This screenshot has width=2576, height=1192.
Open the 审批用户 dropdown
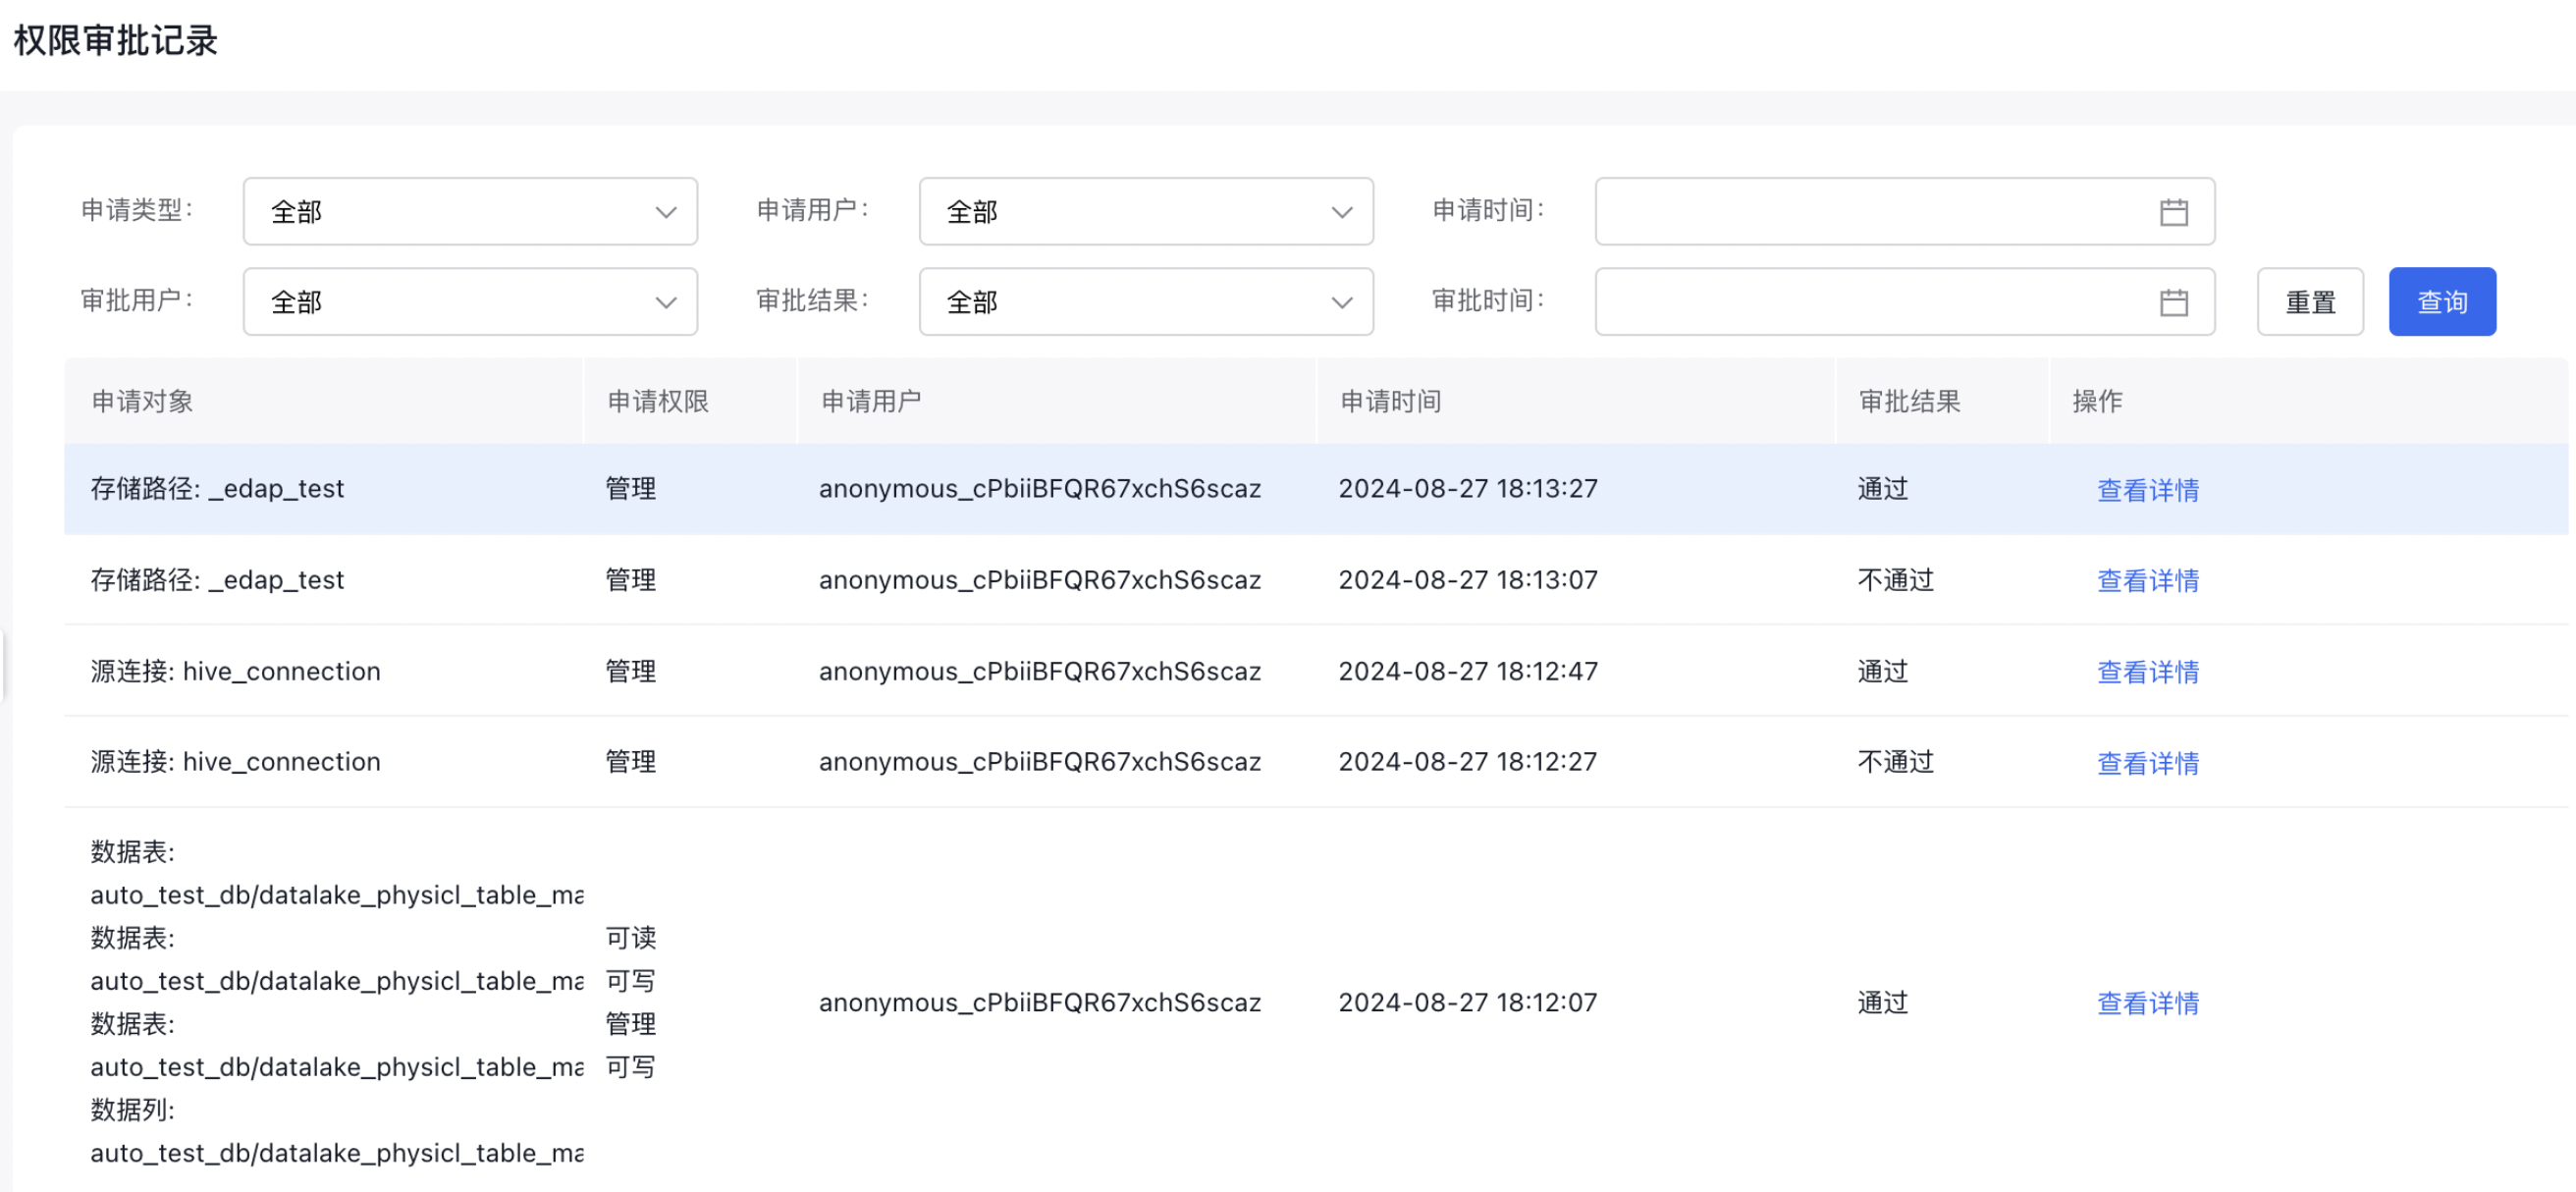[470, 301]
